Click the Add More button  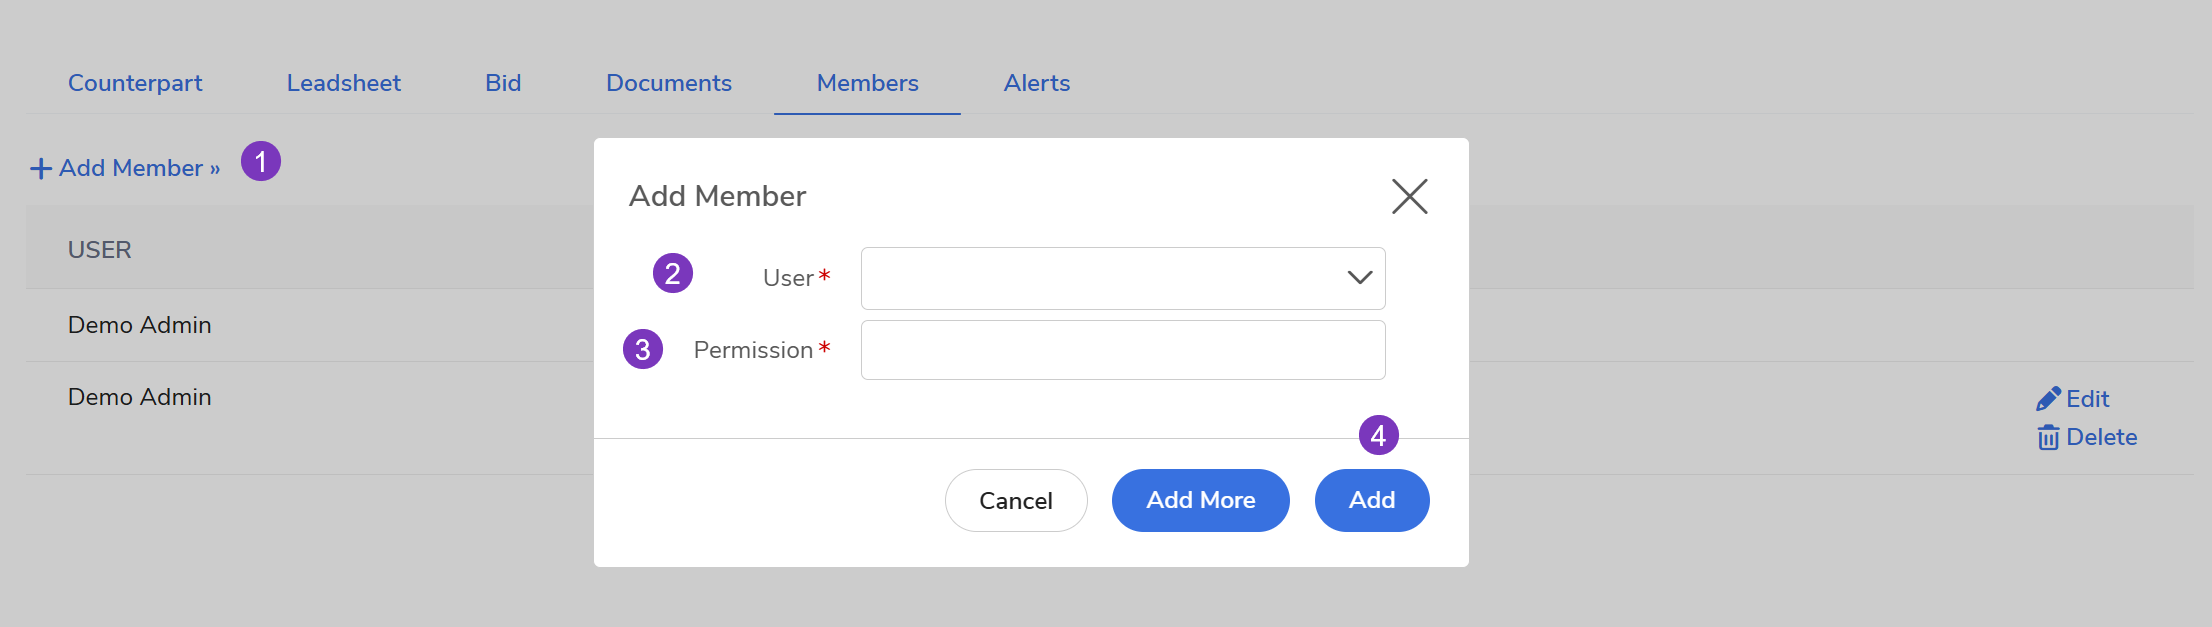1200,500
